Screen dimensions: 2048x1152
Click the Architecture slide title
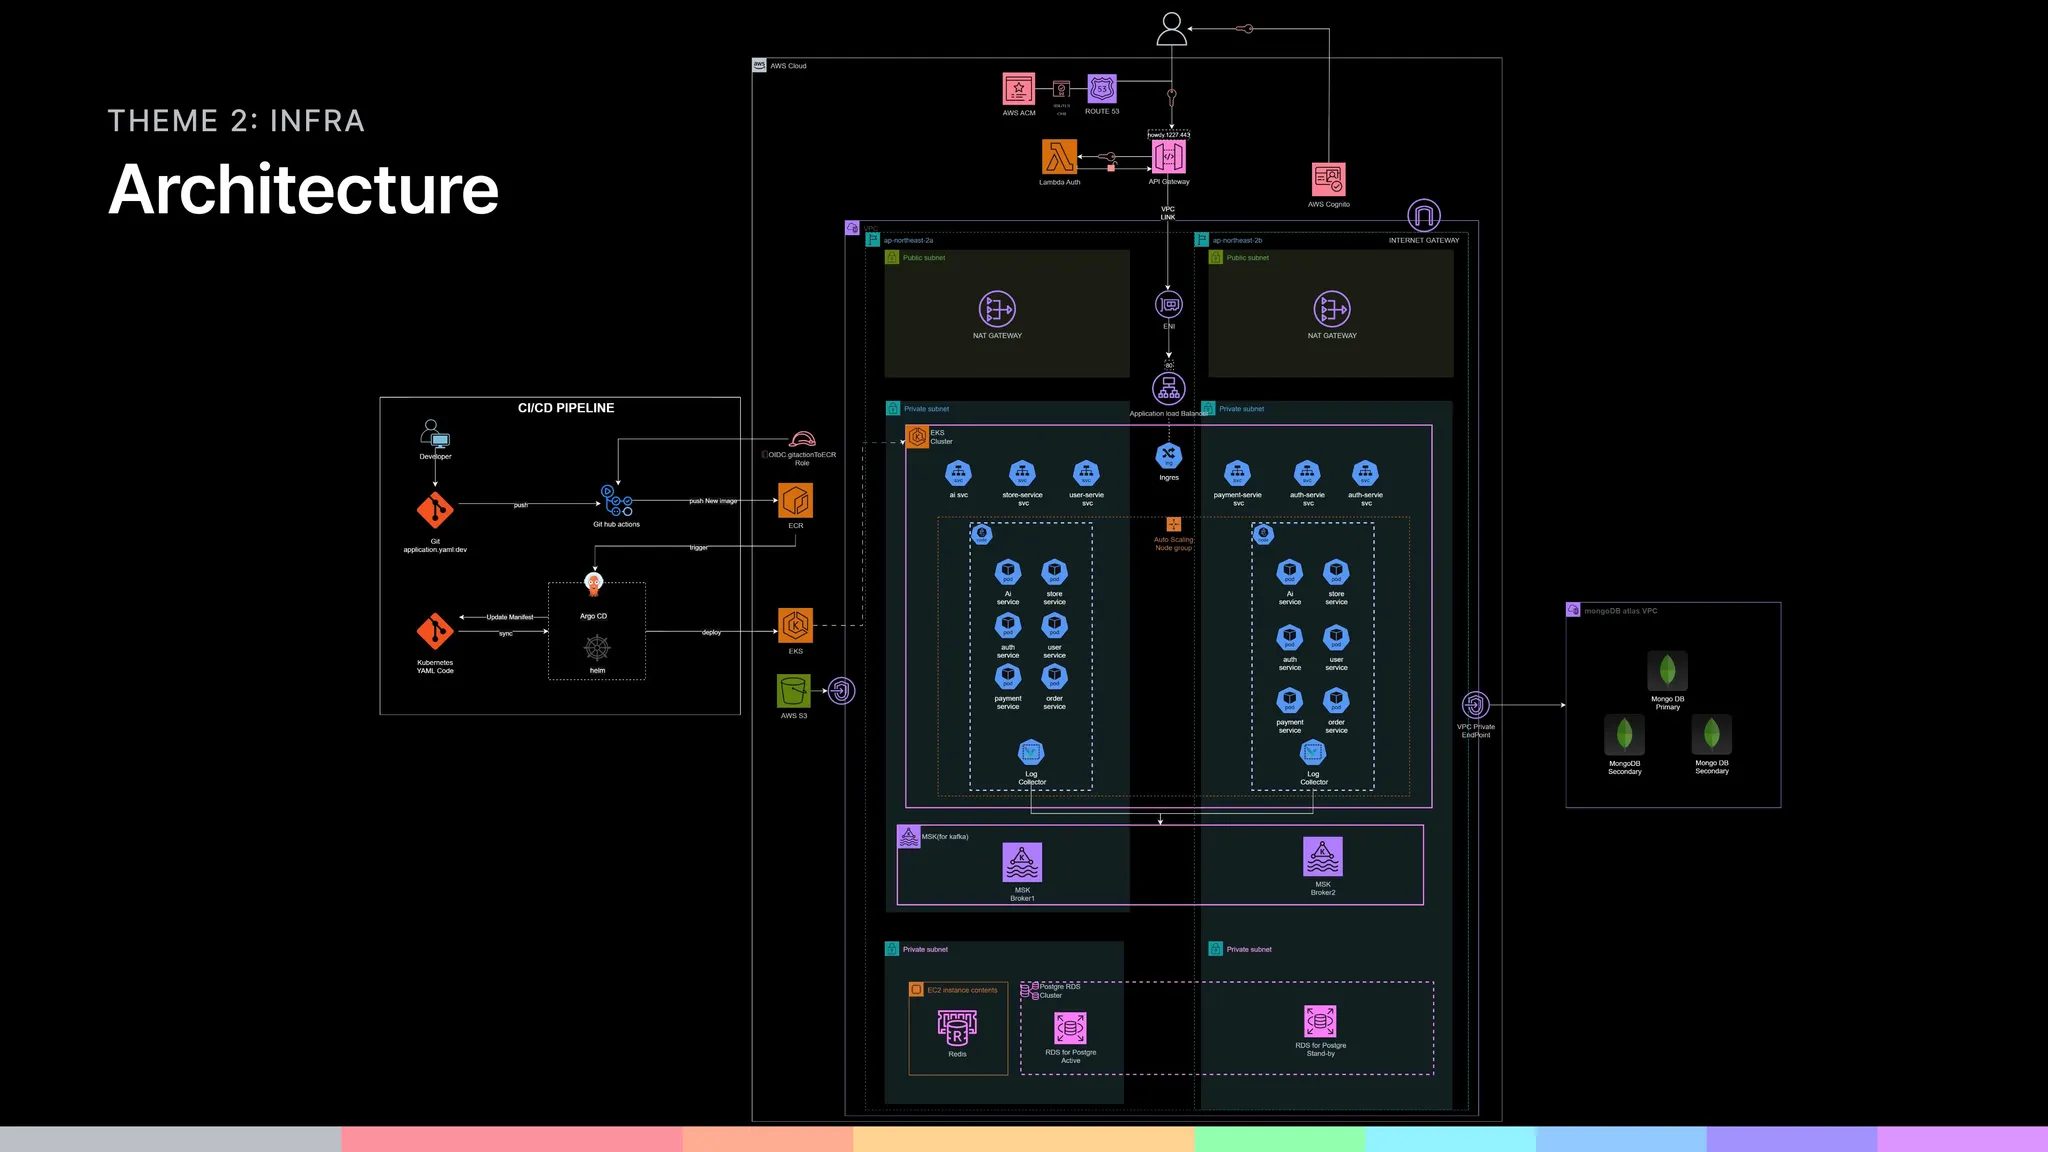coord(303,189)
